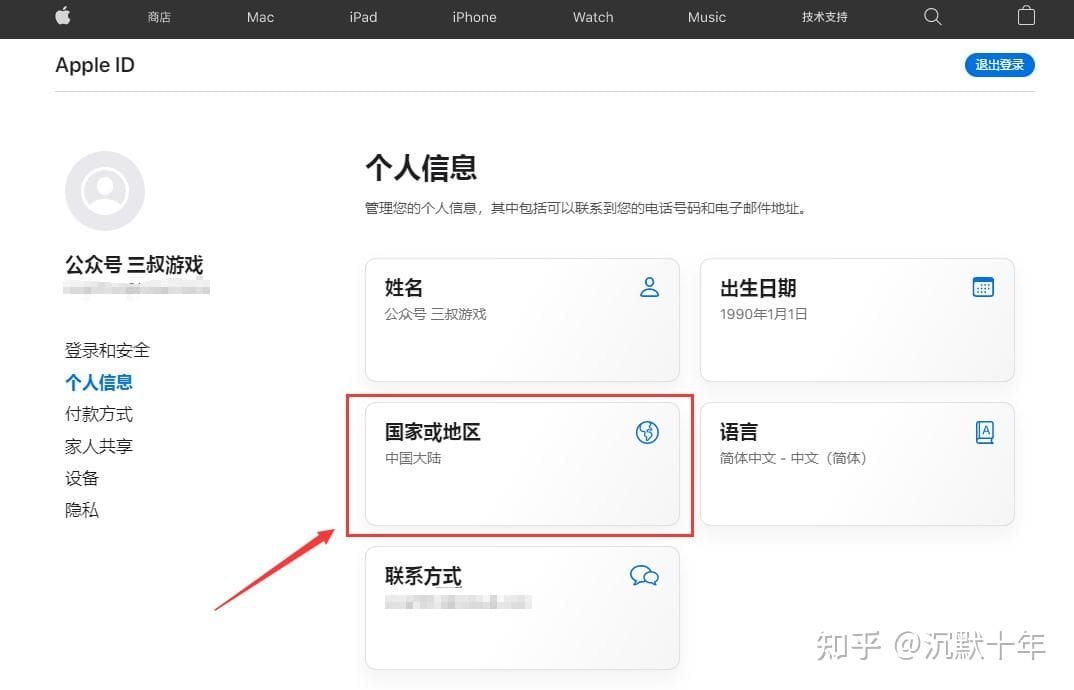Click the person icon on the 姓名 card
1074x690 pixels.
click(650, 287)
